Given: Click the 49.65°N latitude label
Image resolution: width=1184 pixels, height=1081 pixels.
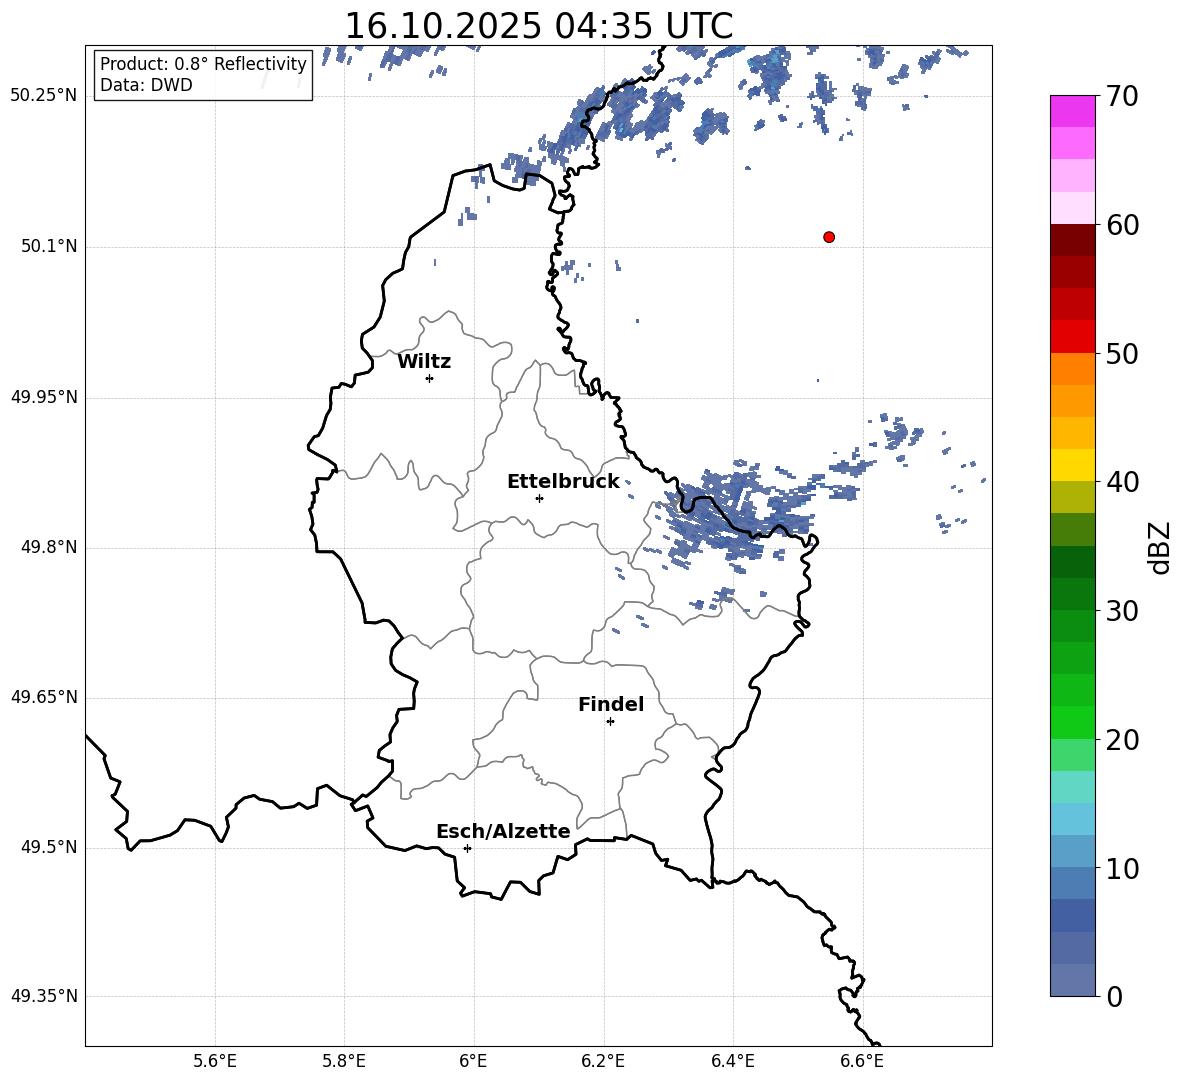Looking at the screenshot, I should 44,697.
